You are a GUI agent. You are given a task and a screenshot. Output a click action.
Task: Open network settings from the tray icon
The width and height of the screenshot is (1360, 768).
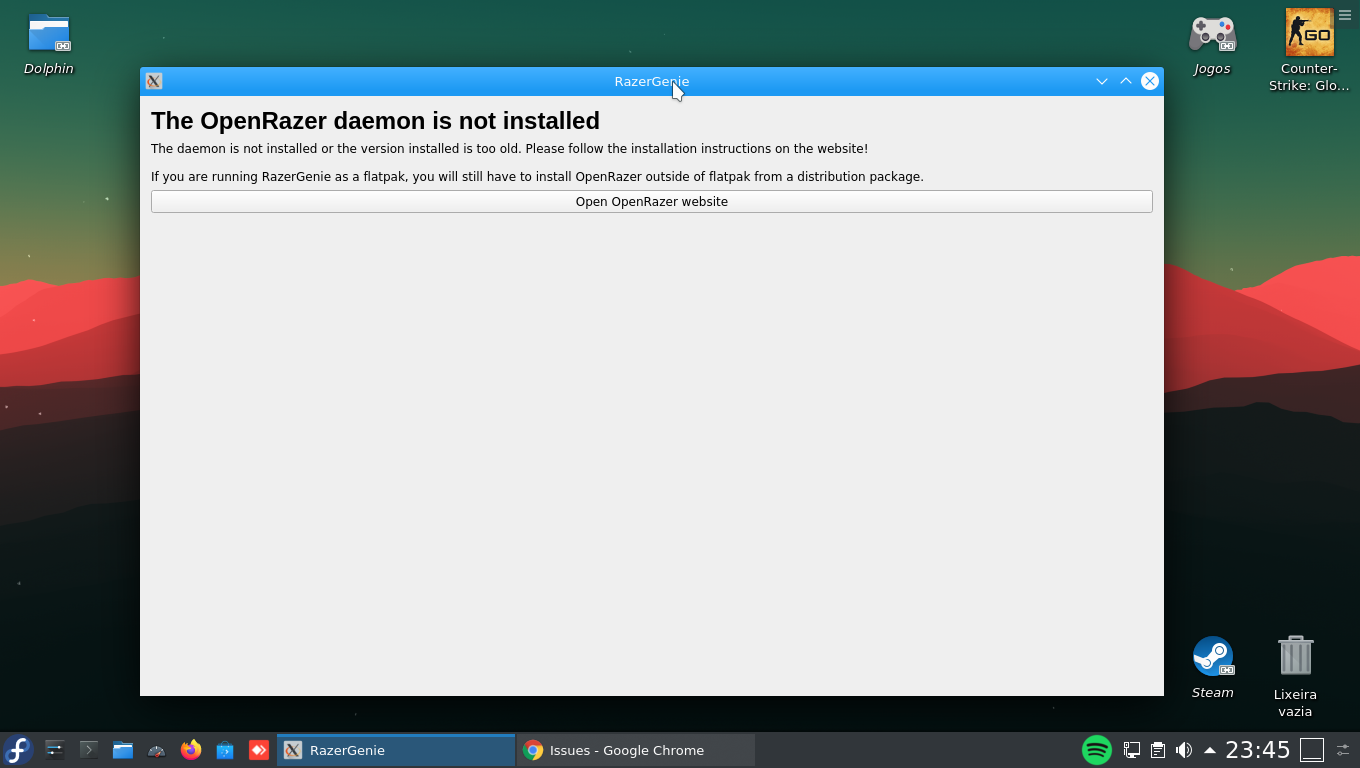click(x=1131, y=749)
